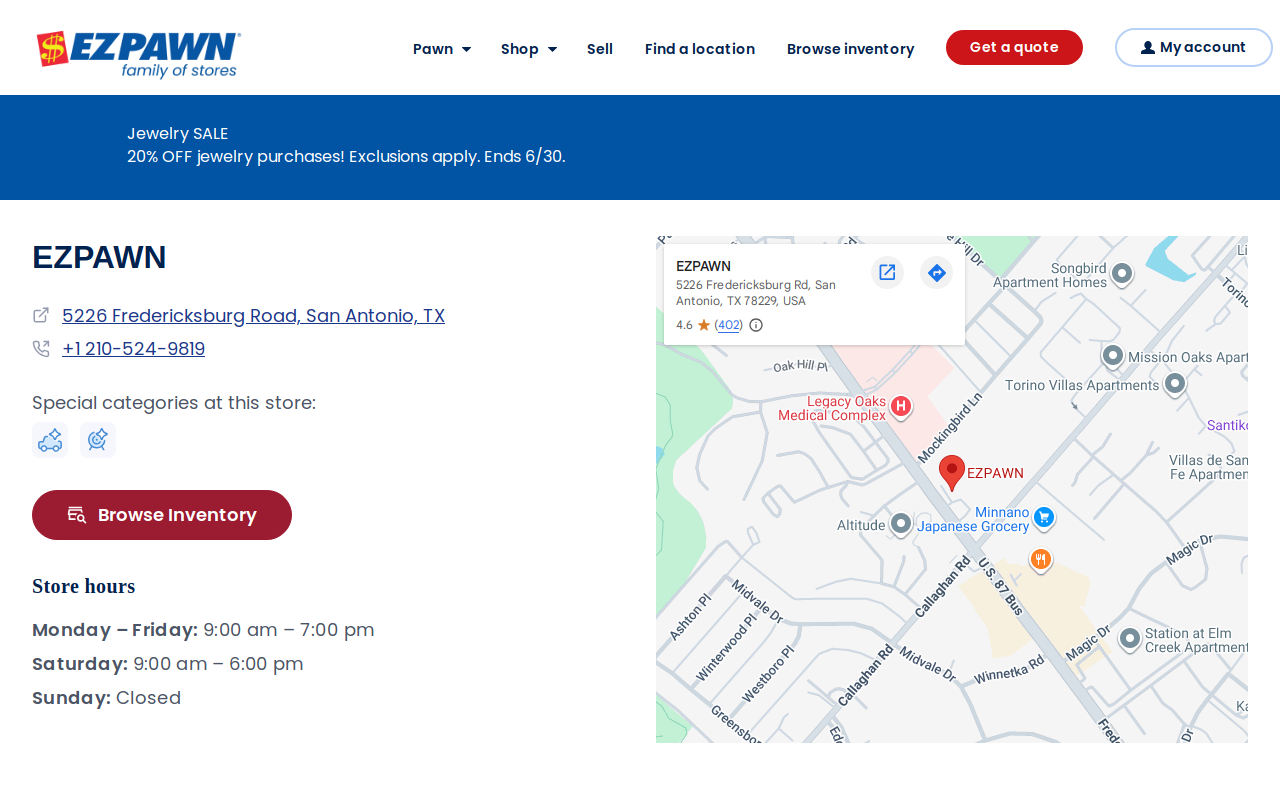
Task: Click the second special category target icon
Action: (x=98, y=440)
